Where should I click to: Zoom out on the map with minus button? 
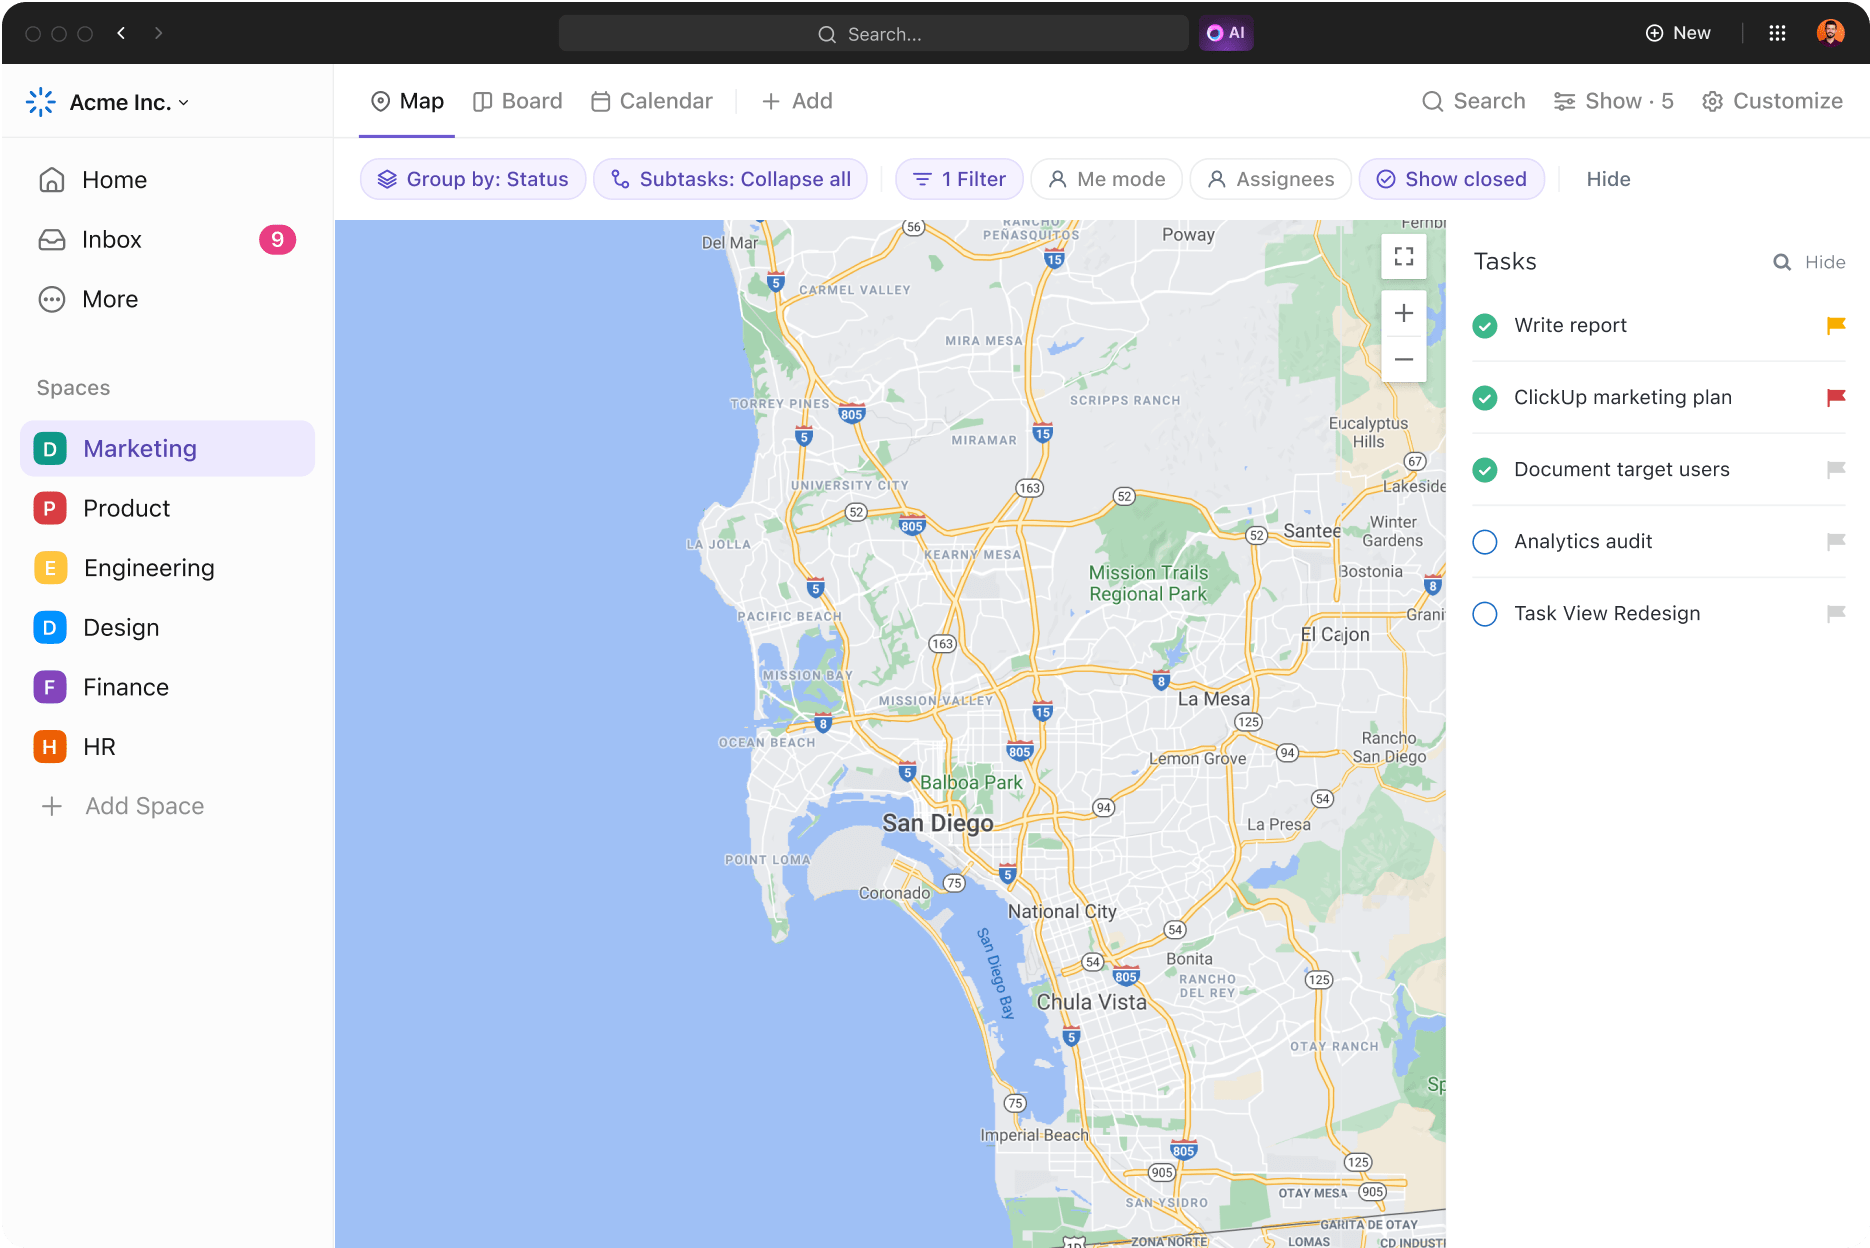(x=1403, y=359)
